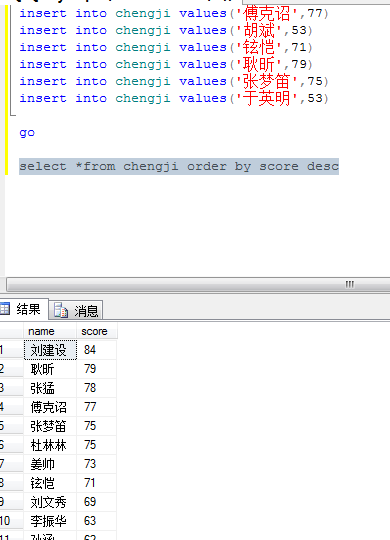390x540 pixels.
Task: Select score cell 77
Action: [96, 407]
